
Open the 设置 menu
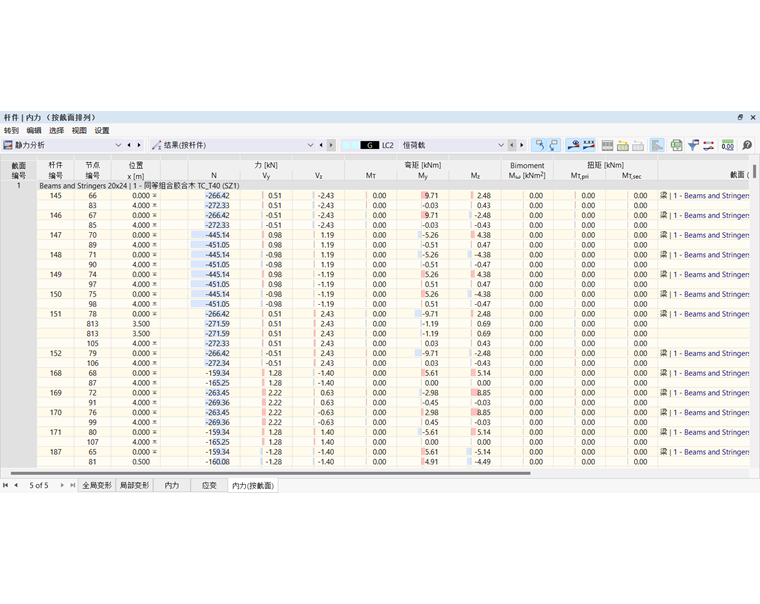[102, 130]
